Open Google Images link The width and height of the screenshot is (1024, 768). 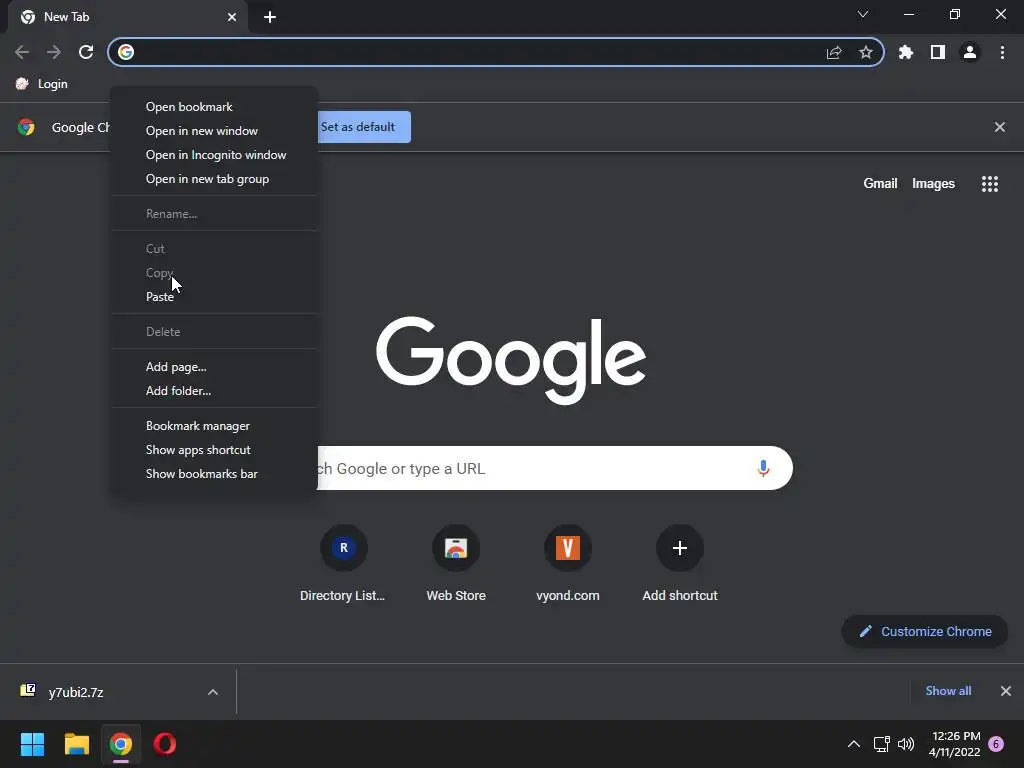933,184
